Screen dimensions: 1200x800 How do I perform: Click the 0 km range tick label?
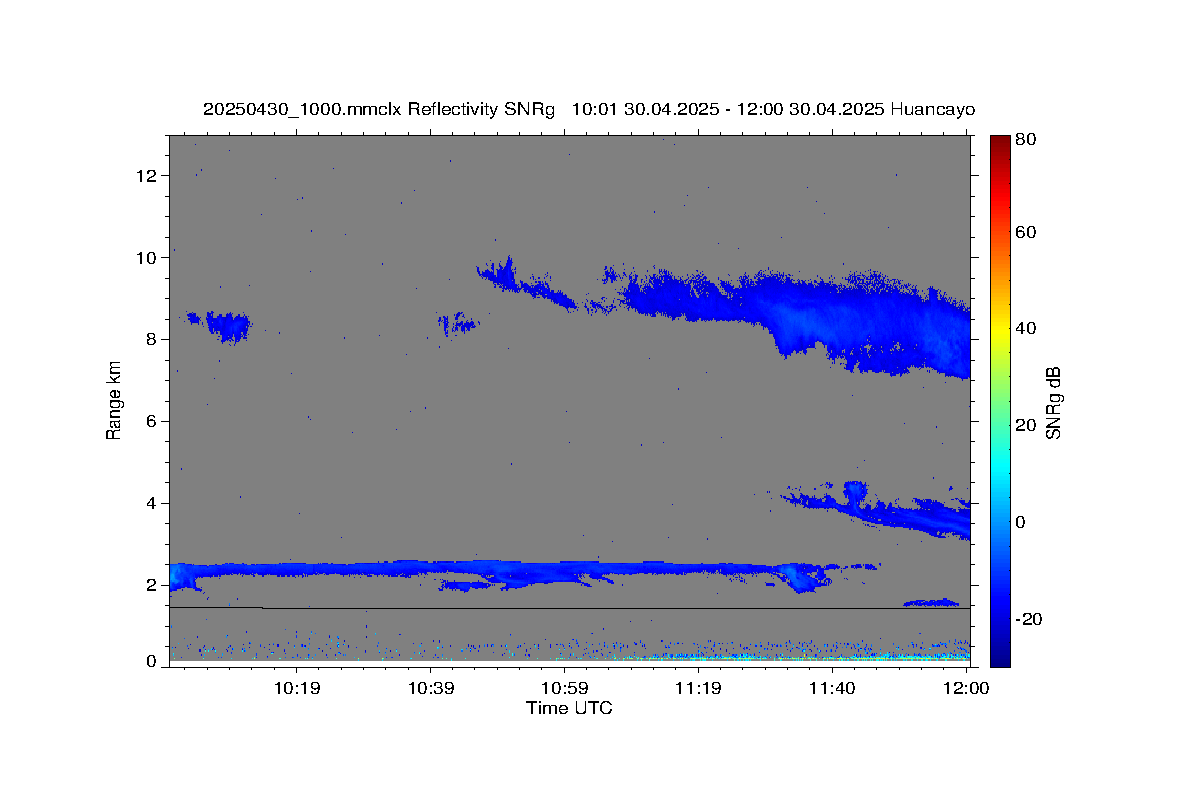tap(151, 661)
